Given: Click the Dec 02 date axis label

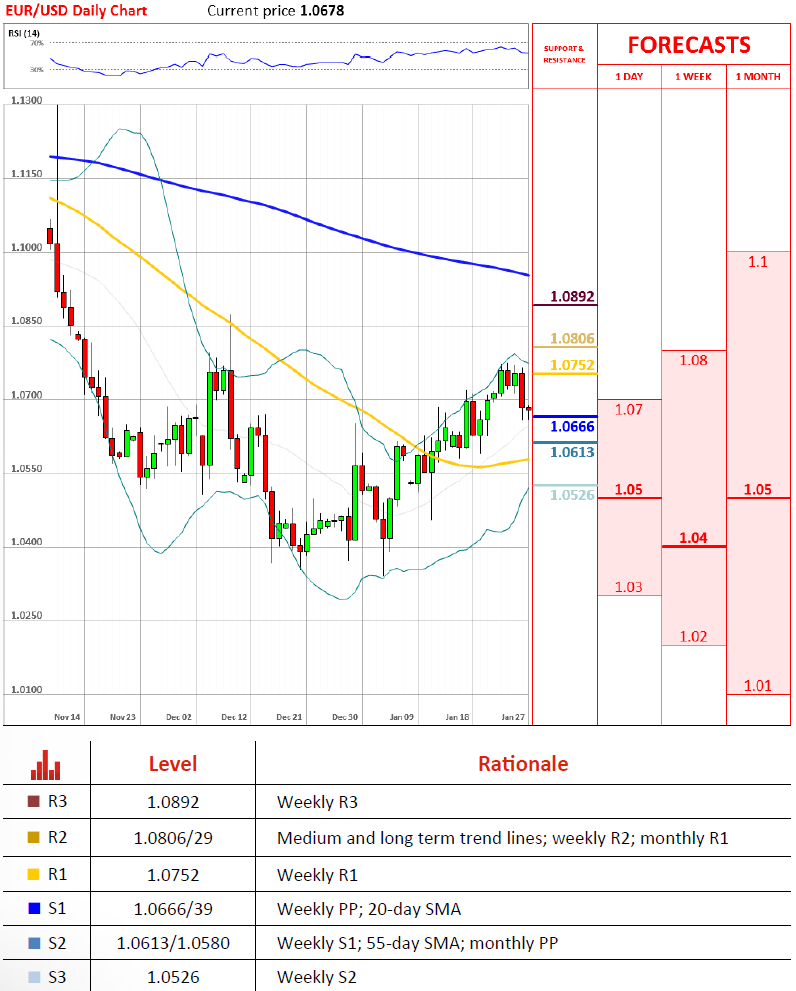Looking at the screenshot, I should 178,717.
